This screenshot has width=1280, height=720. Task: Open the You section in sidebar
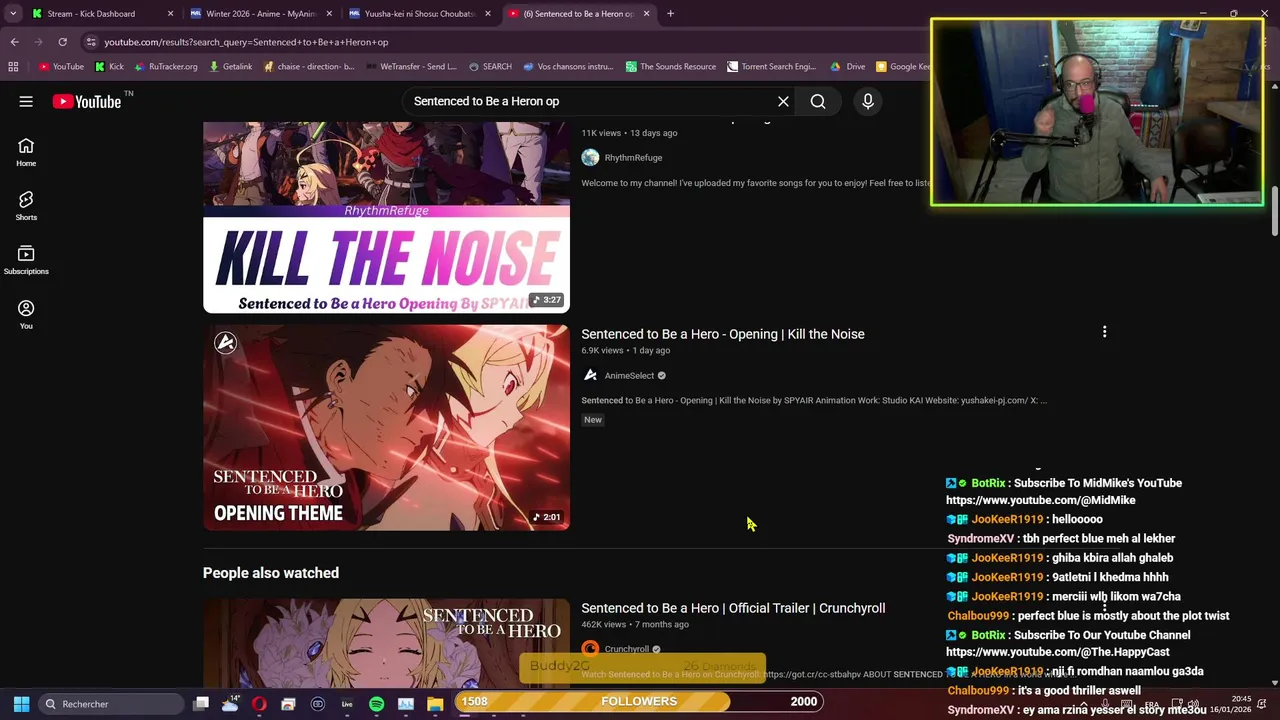tap(26, 315)
